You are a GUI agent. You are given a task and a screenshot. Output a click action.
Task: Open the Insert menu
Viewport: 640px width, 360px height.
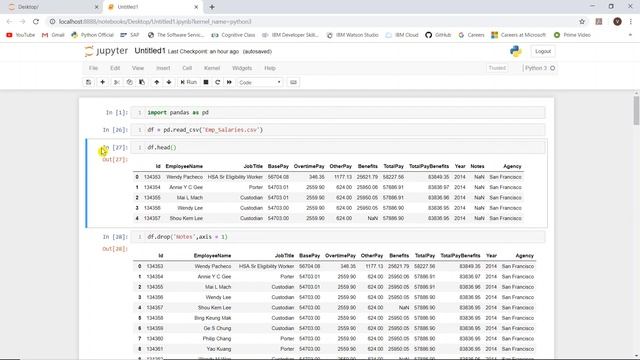(163, 68)
